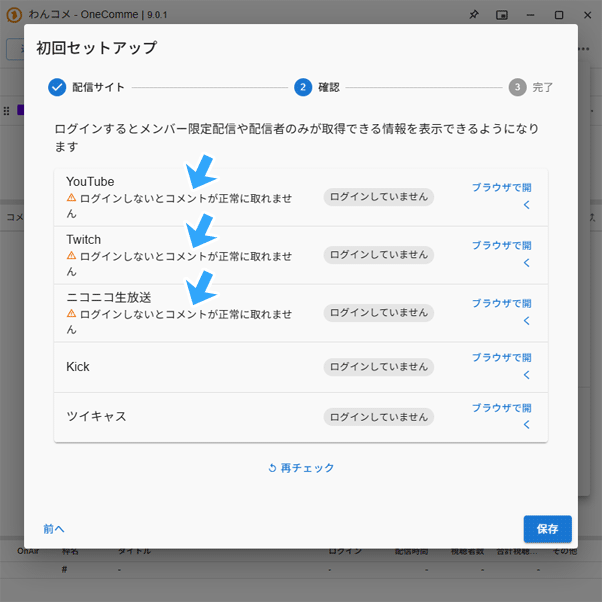Click the drag handle in the background window

click(6, 111)
